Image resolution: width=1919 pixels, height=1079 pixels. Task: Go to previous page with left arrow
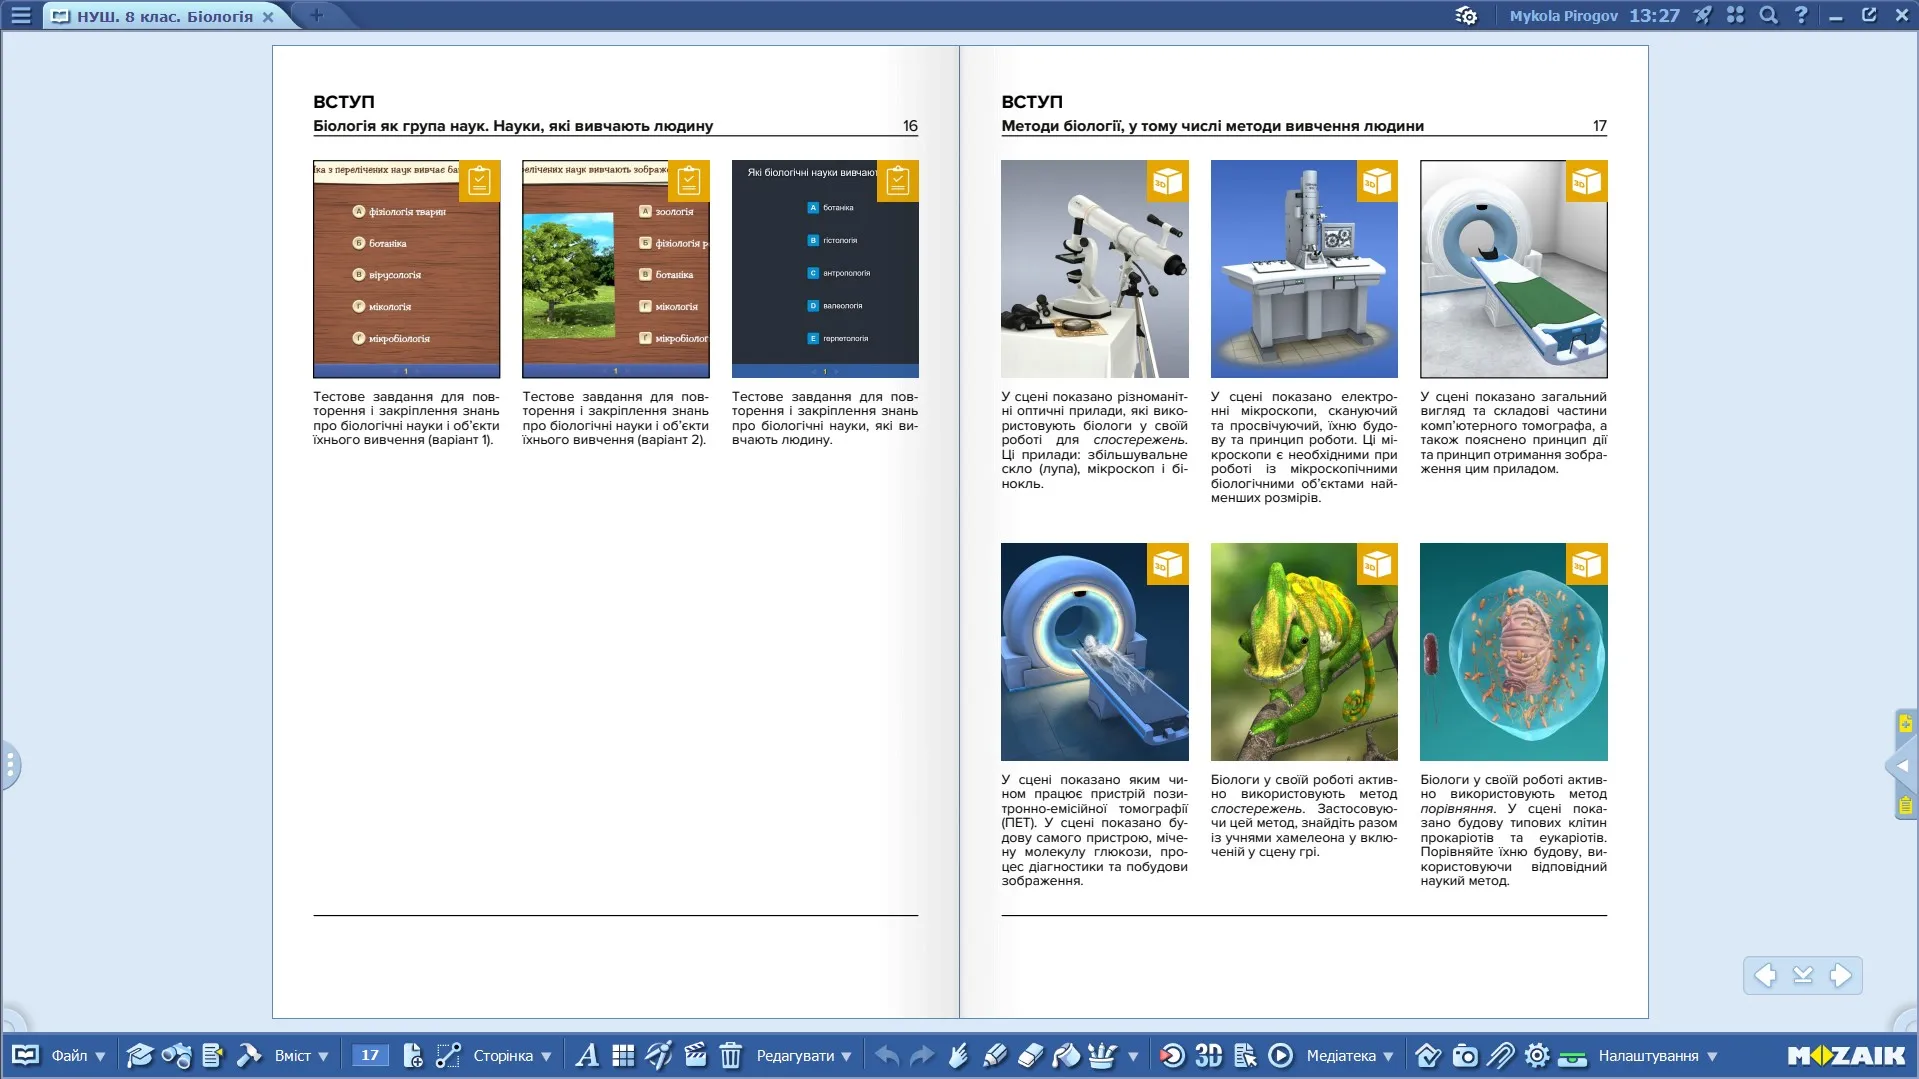[x=1766, y=975]
